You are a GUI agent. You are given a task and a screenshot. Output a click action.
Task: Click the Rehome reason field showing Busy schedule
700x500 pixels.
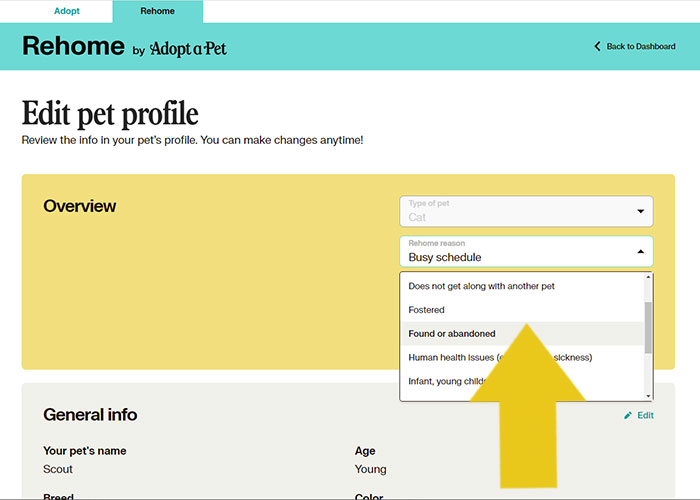click(515, 251)
